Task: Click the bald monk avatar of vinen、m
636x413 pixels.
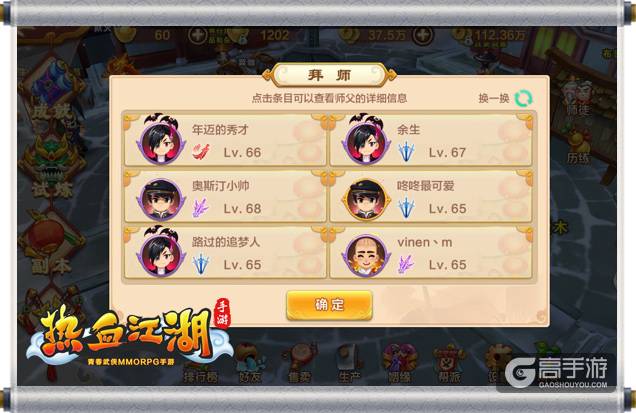Action: (366, 256)
